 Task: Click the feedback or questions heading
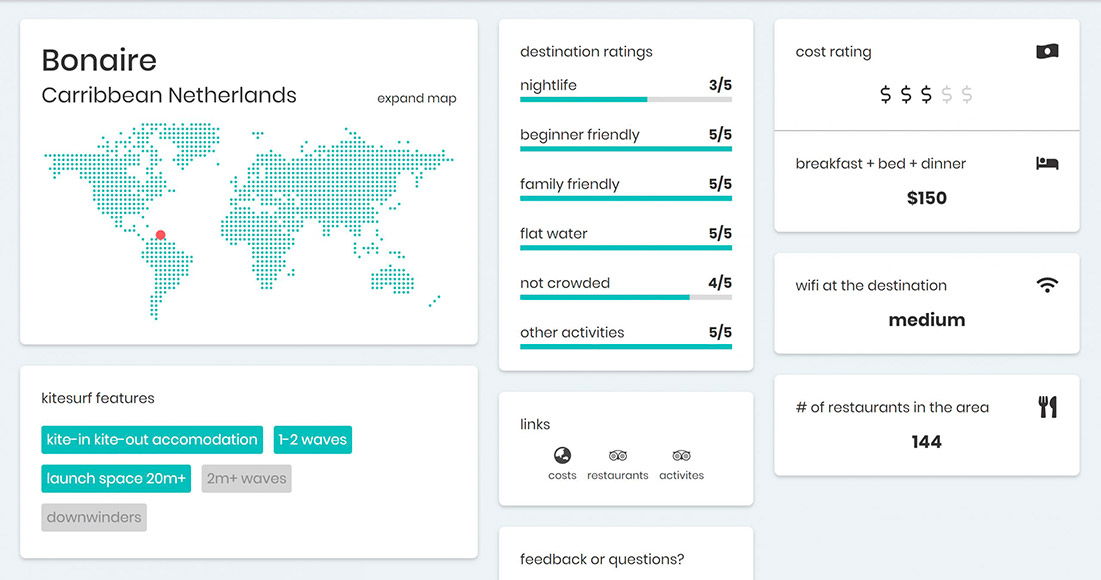(602, 560)
